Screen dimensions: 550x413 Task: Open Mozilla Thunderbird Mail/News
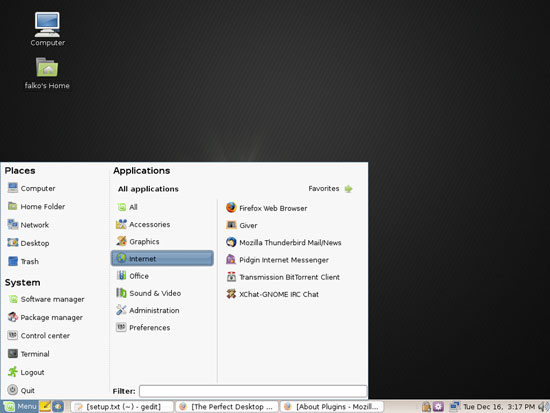pyautogui.click(x=284, y=242)
